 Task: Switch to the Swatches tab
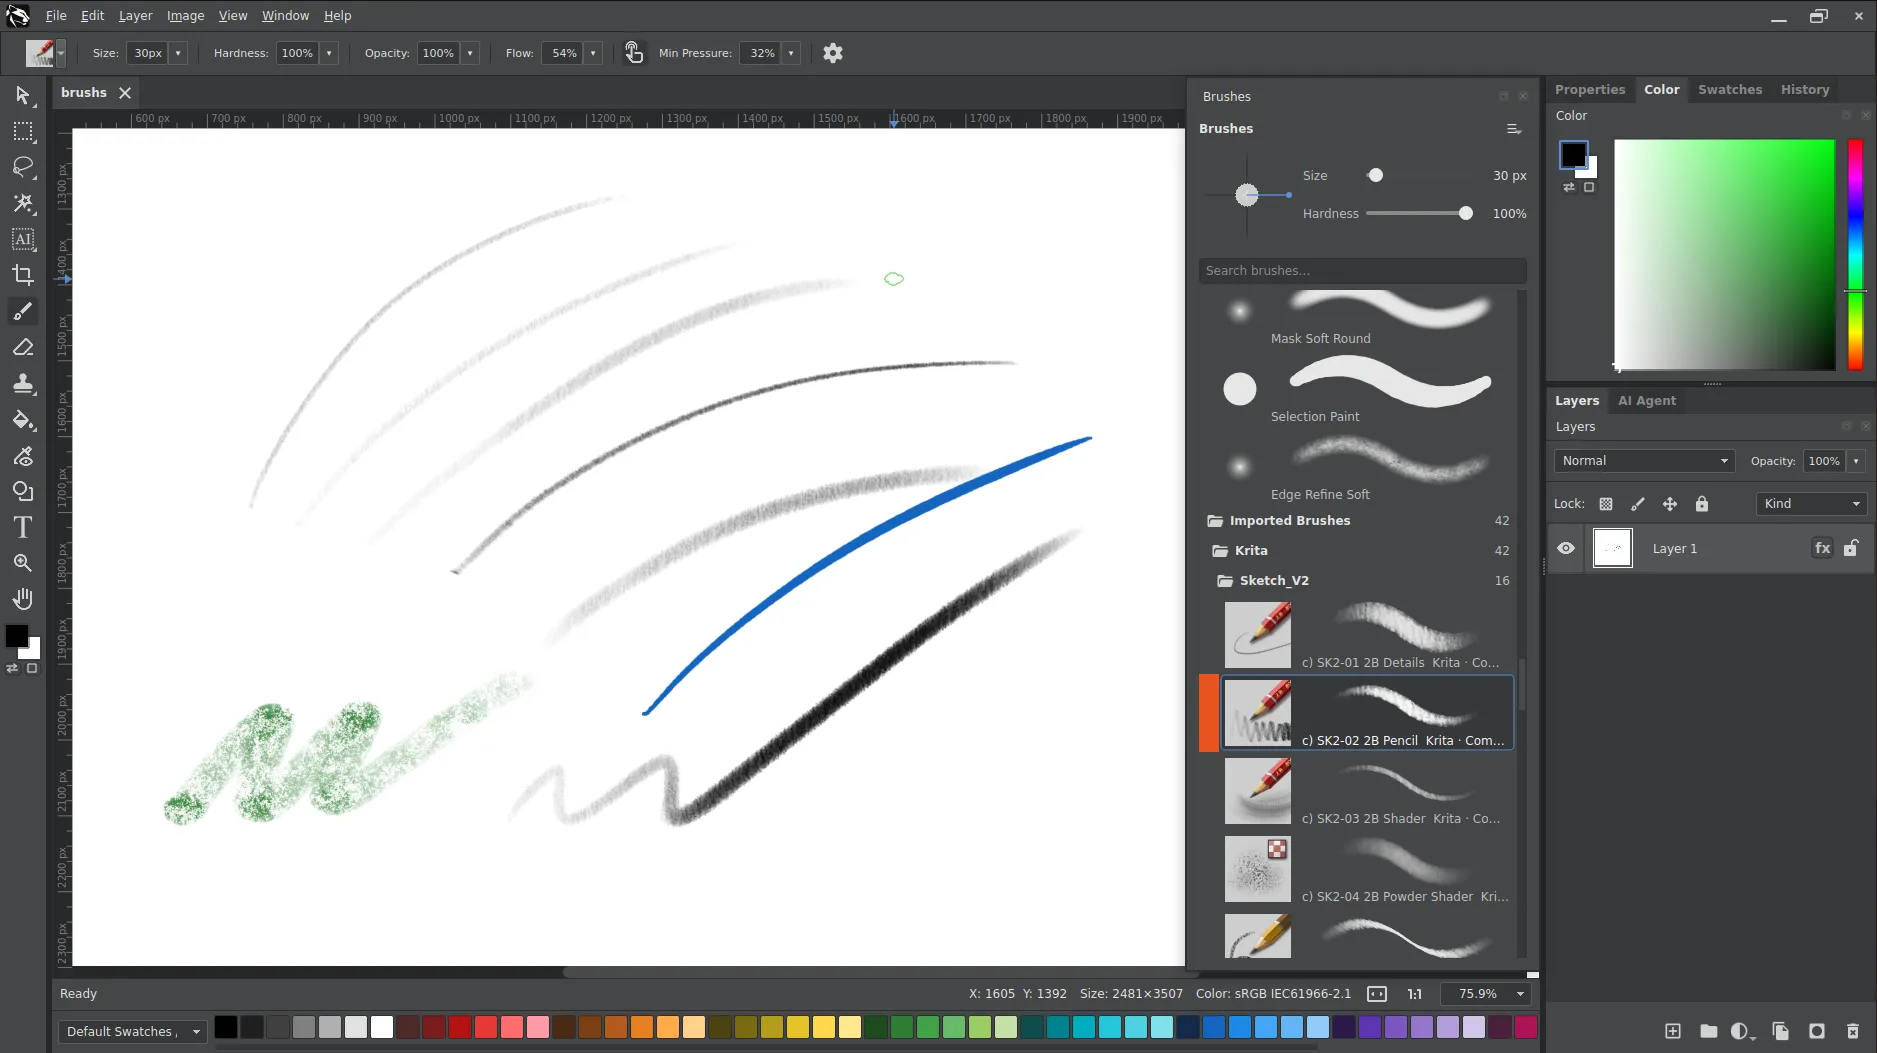[1730, 89]
